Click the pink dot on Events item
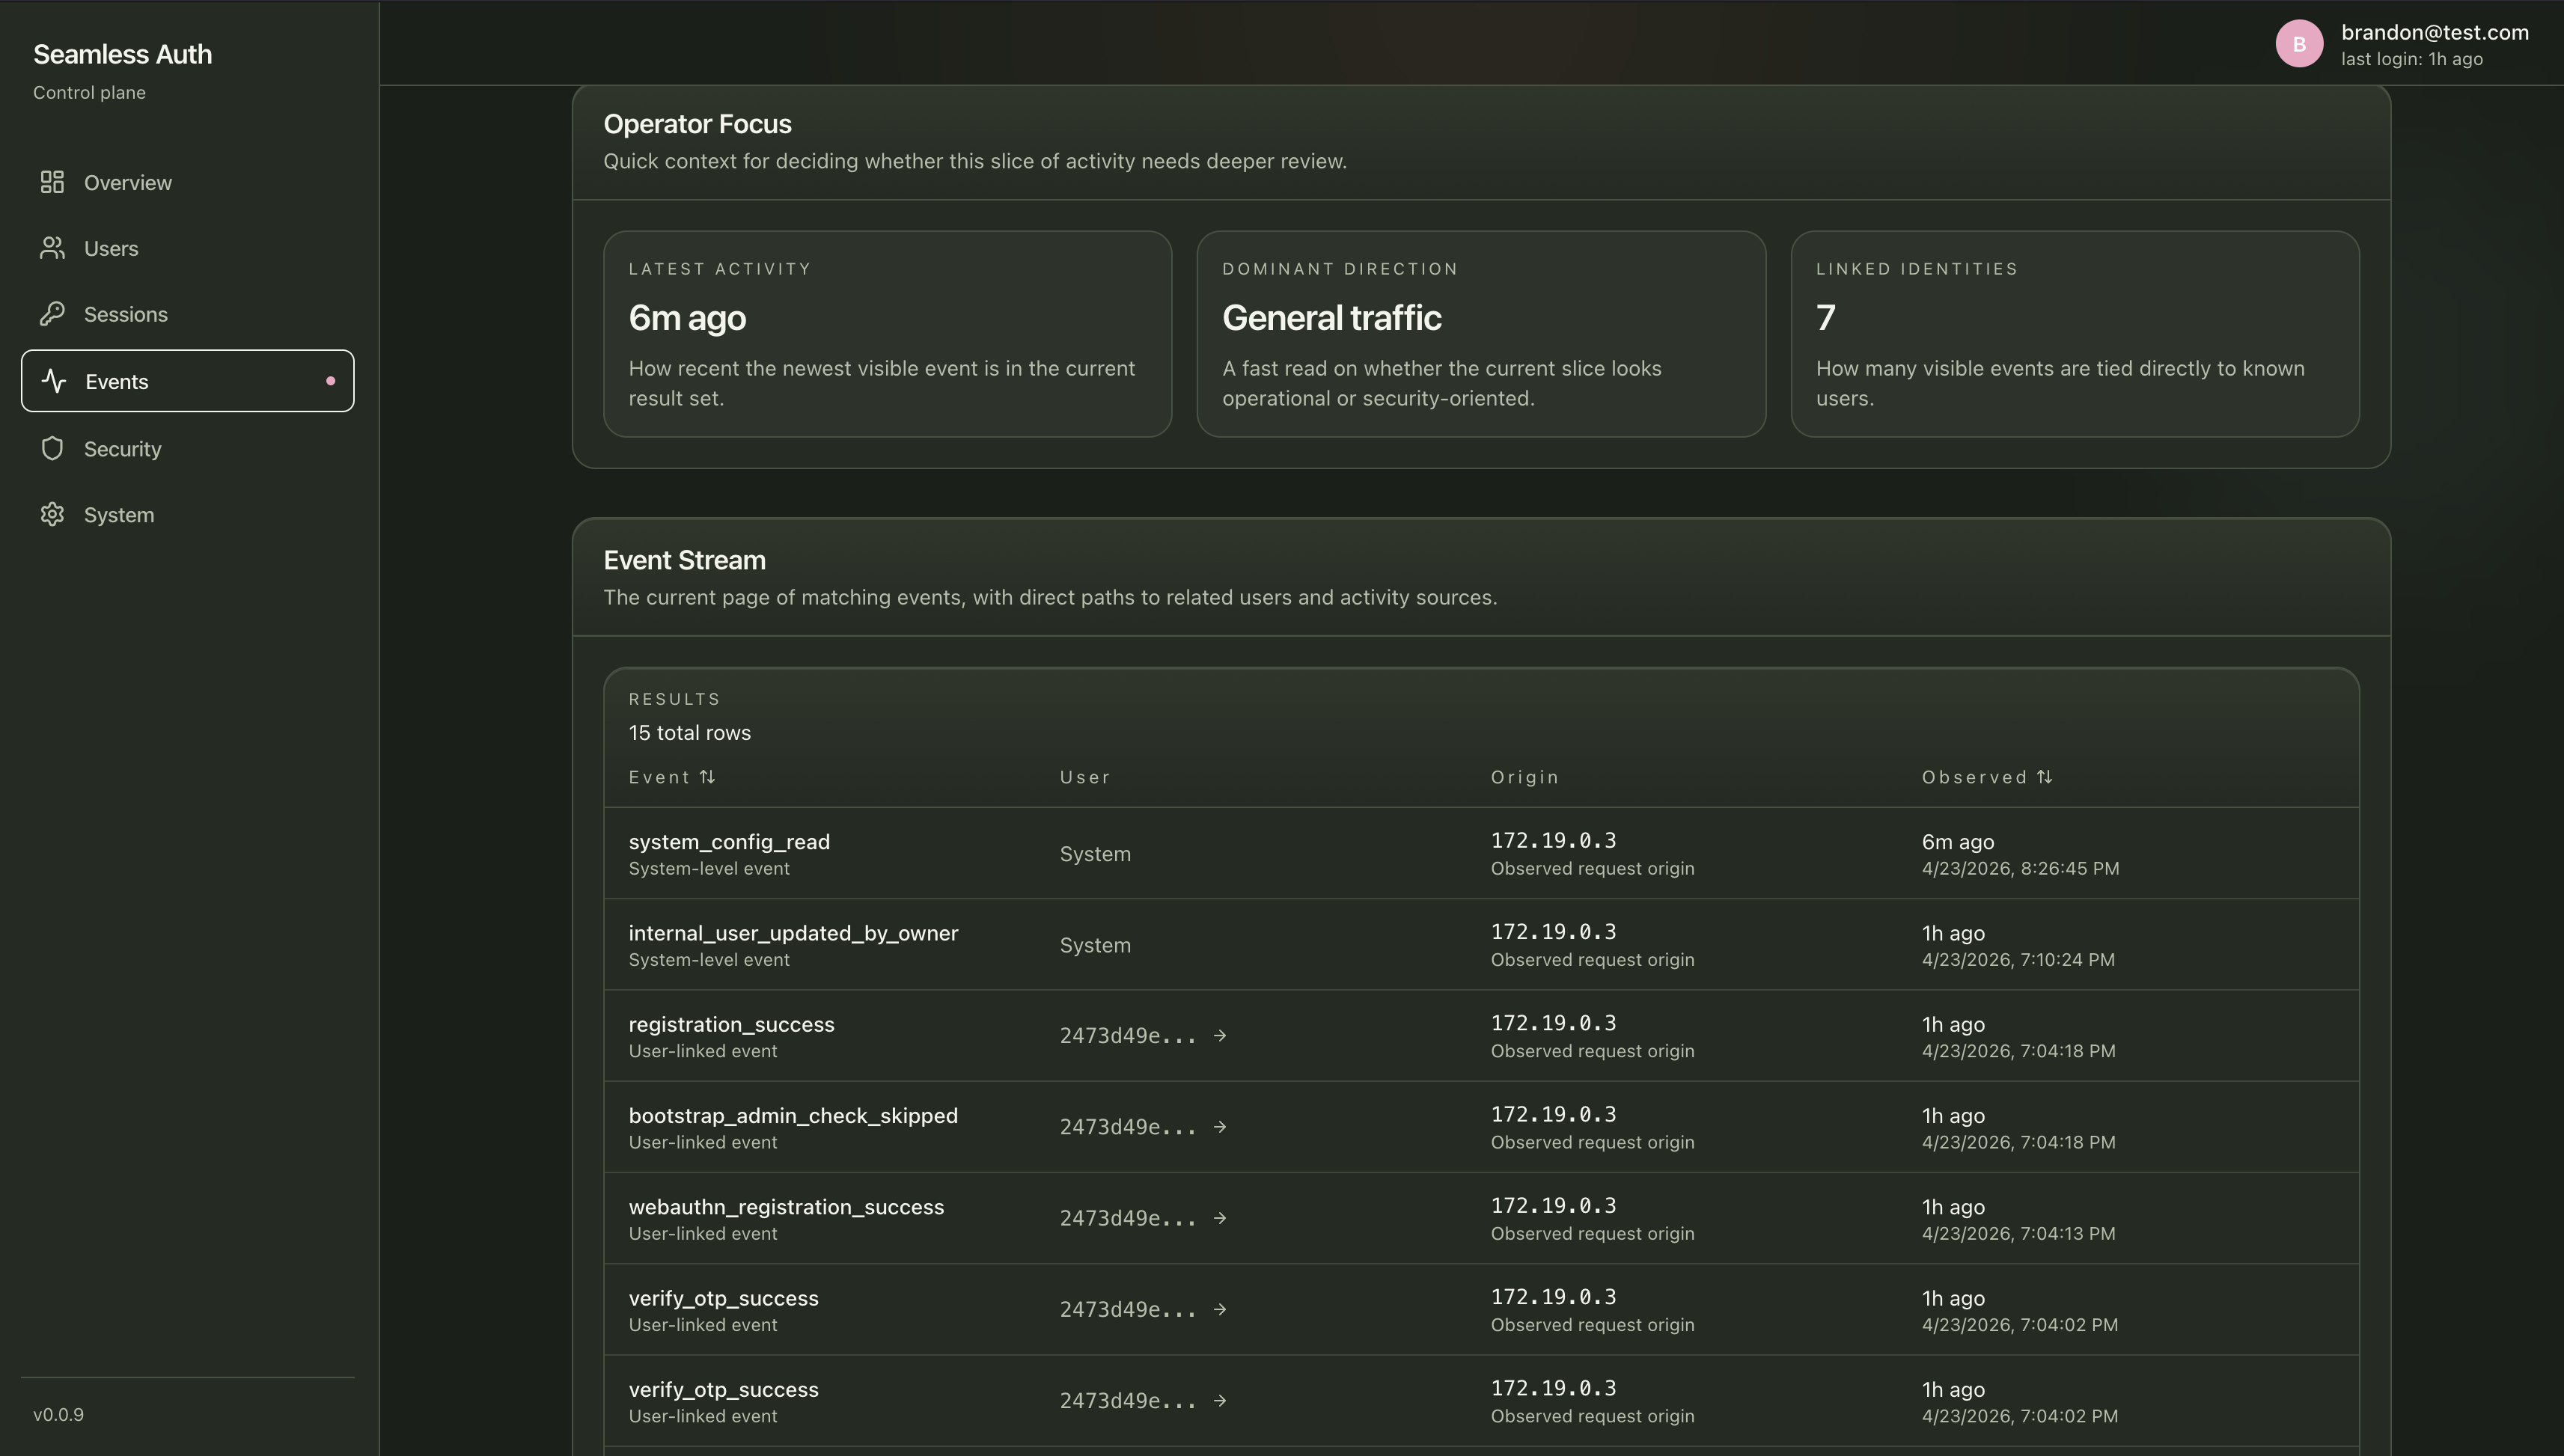Viewport: 2564px width, 1456px height. (330, 381)
